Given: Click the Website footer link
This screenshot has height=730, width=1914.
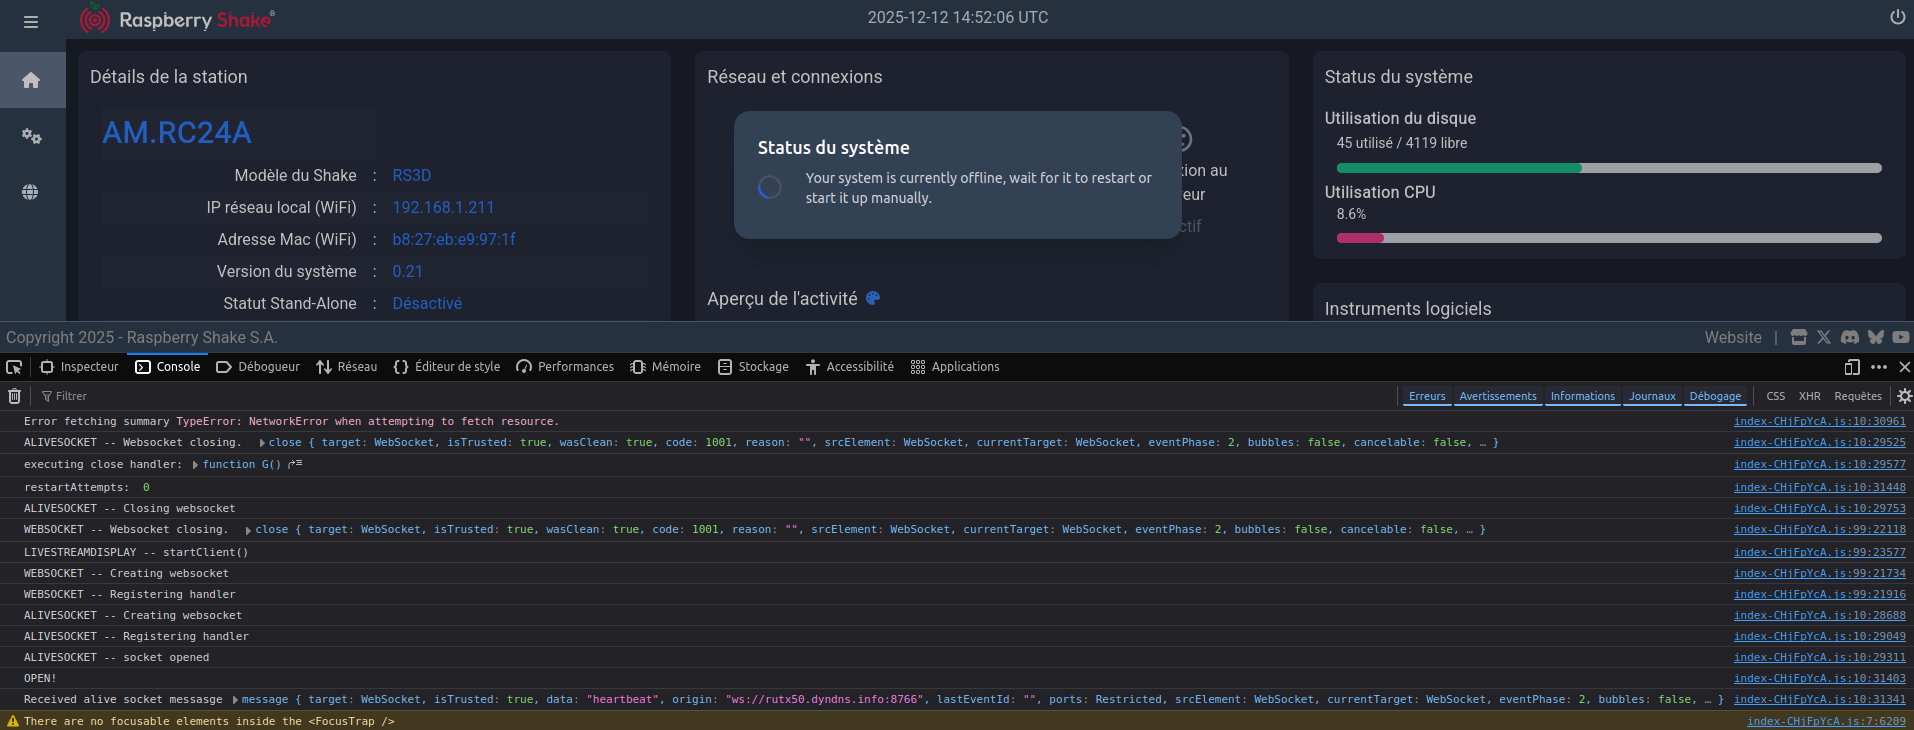Looking at the screenshot, I should 1732,338.
